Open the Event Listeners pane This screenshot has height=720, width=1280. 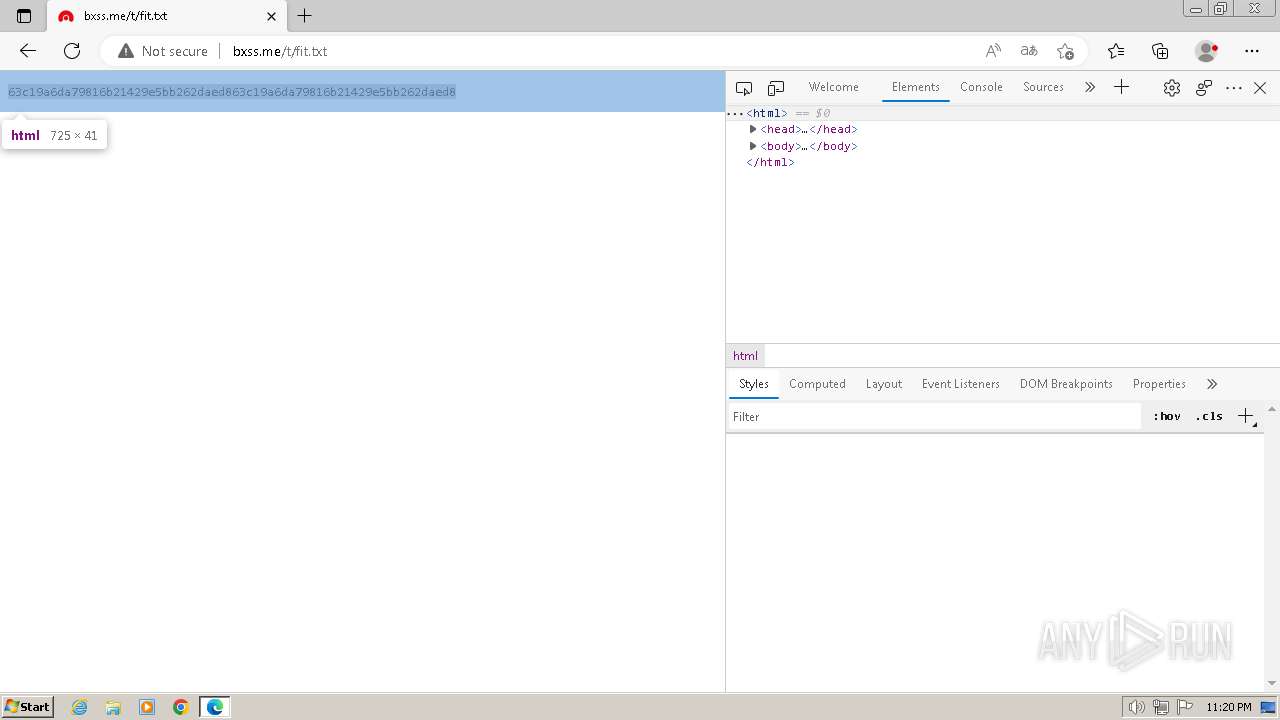961,384
